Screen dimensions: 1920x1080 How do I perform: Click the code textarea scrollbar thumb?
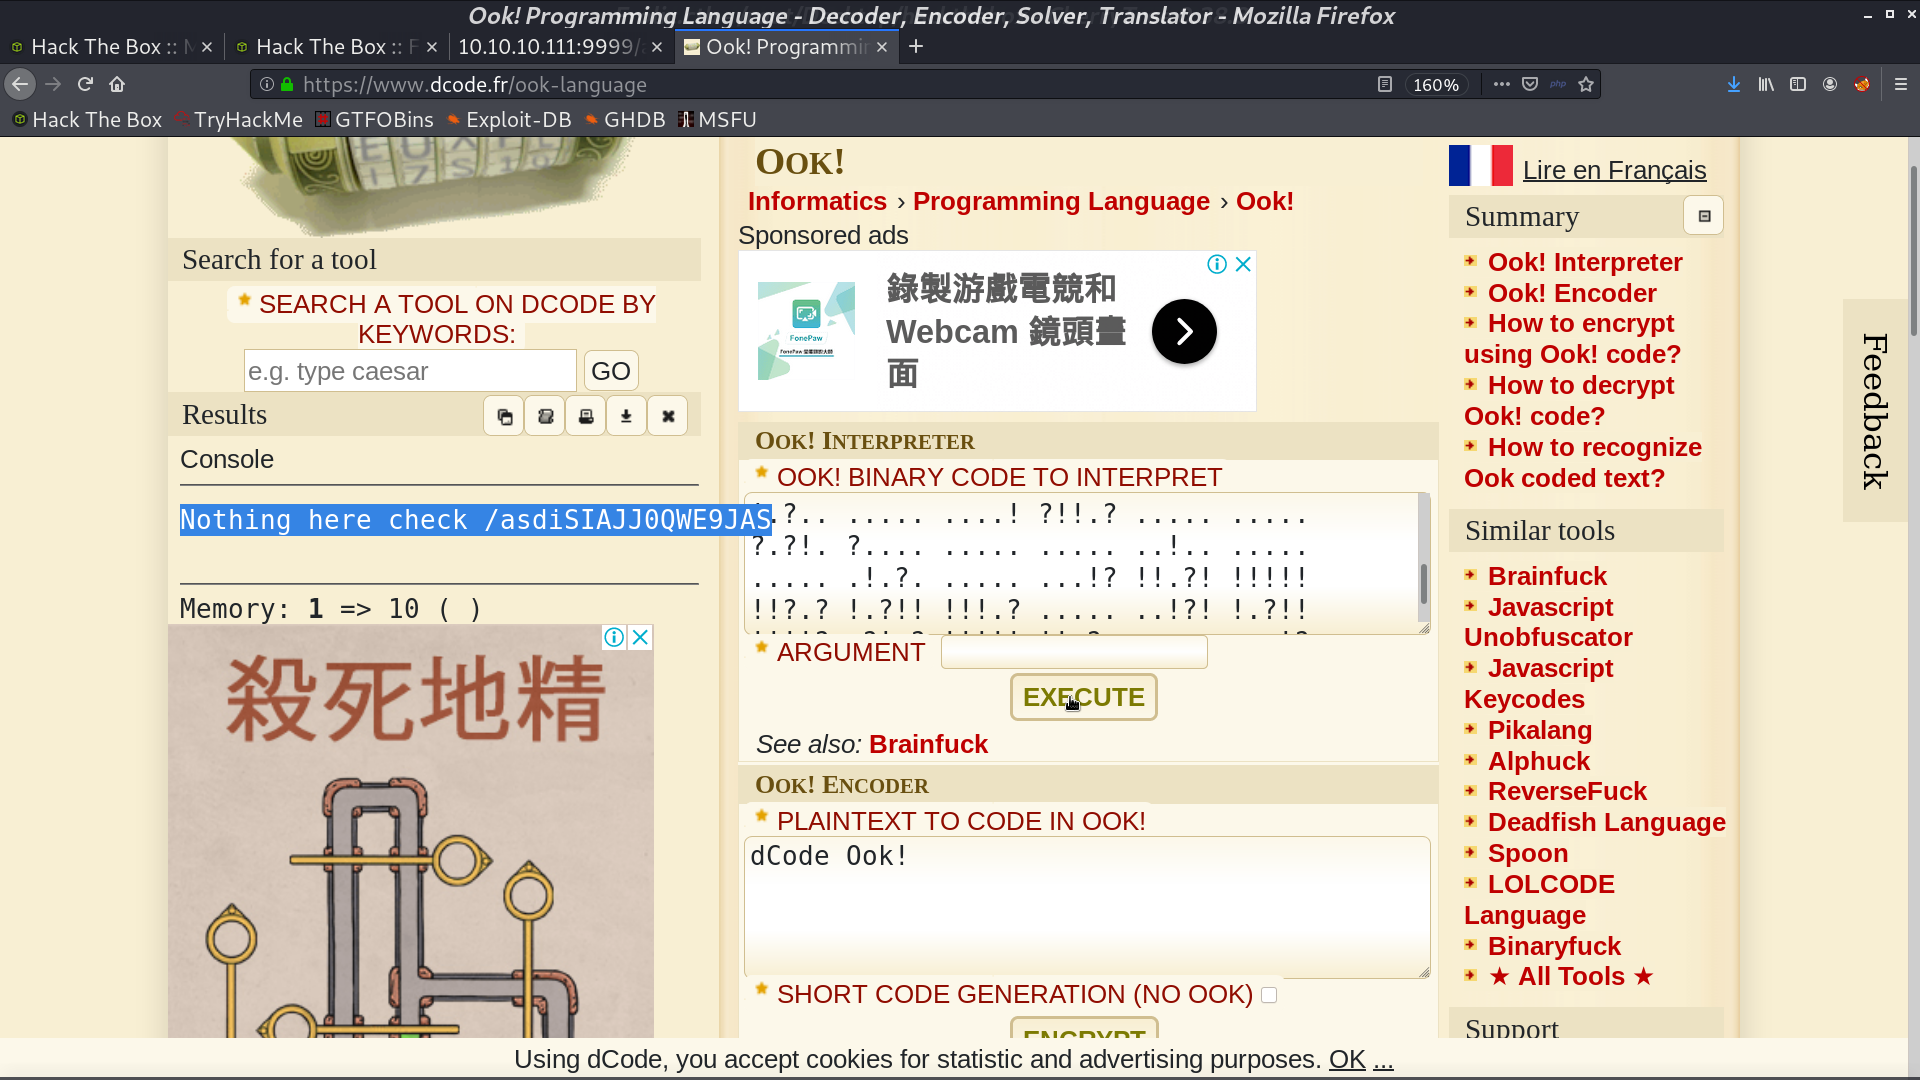[1424, 584]
